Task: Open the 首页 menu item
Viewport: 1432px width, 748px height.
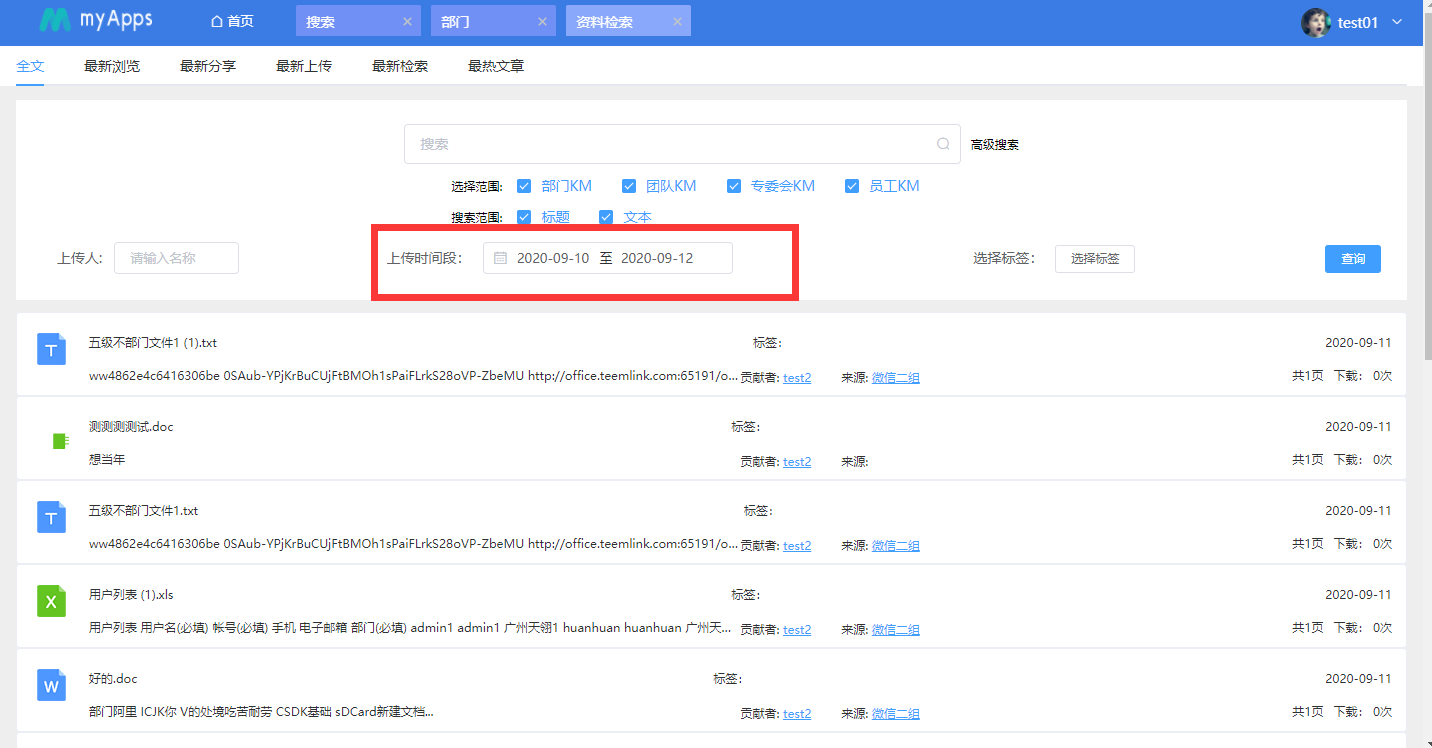Action: (232, 20)
